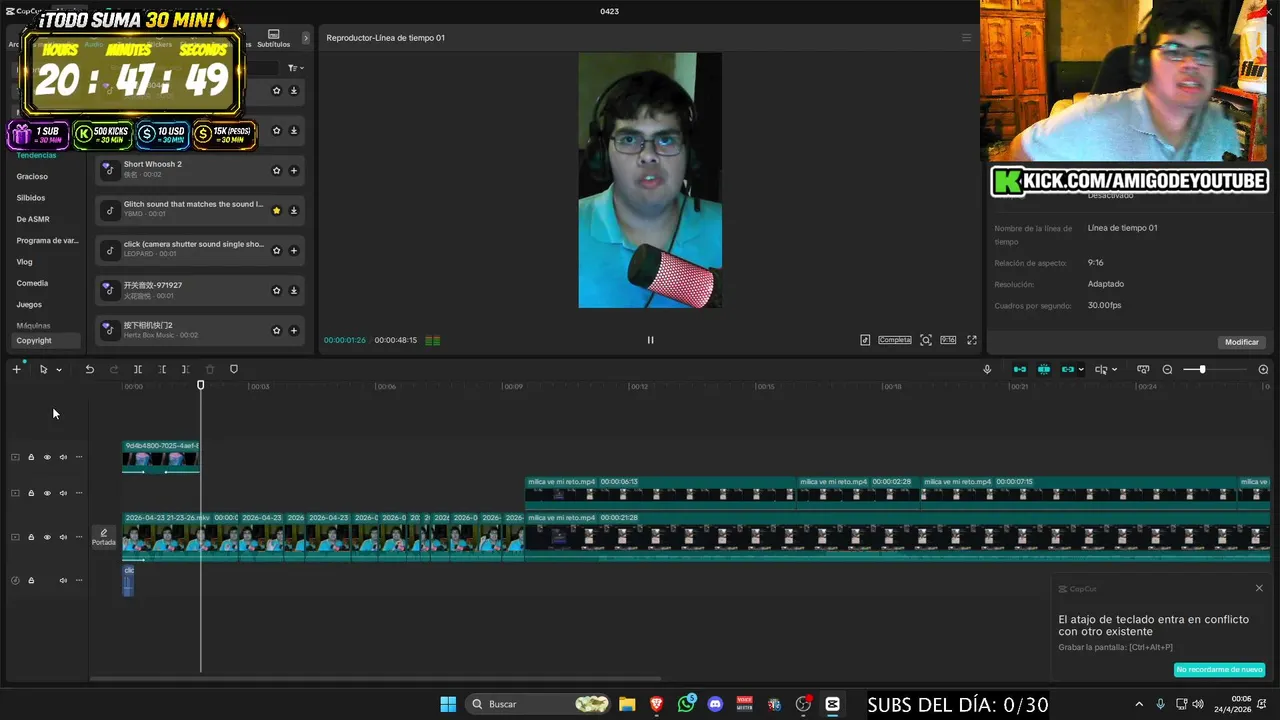
Task: Mute the audio track speaker icon
Action: click(x=63, y=580)
